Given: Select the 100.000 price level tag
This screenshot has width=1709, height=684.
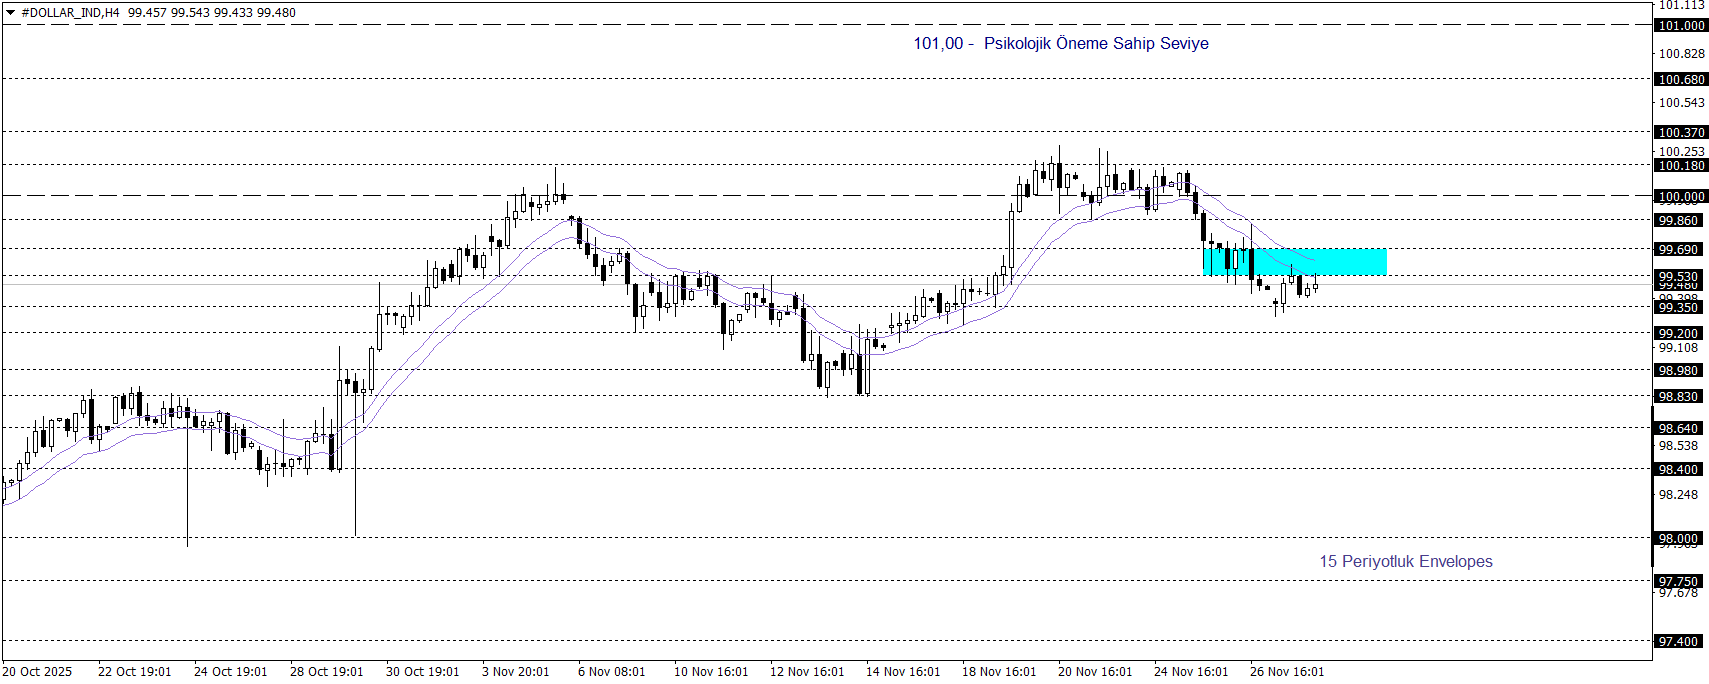Looking at the screenshot, I should pyautogui.click(x=1681, y=197).
